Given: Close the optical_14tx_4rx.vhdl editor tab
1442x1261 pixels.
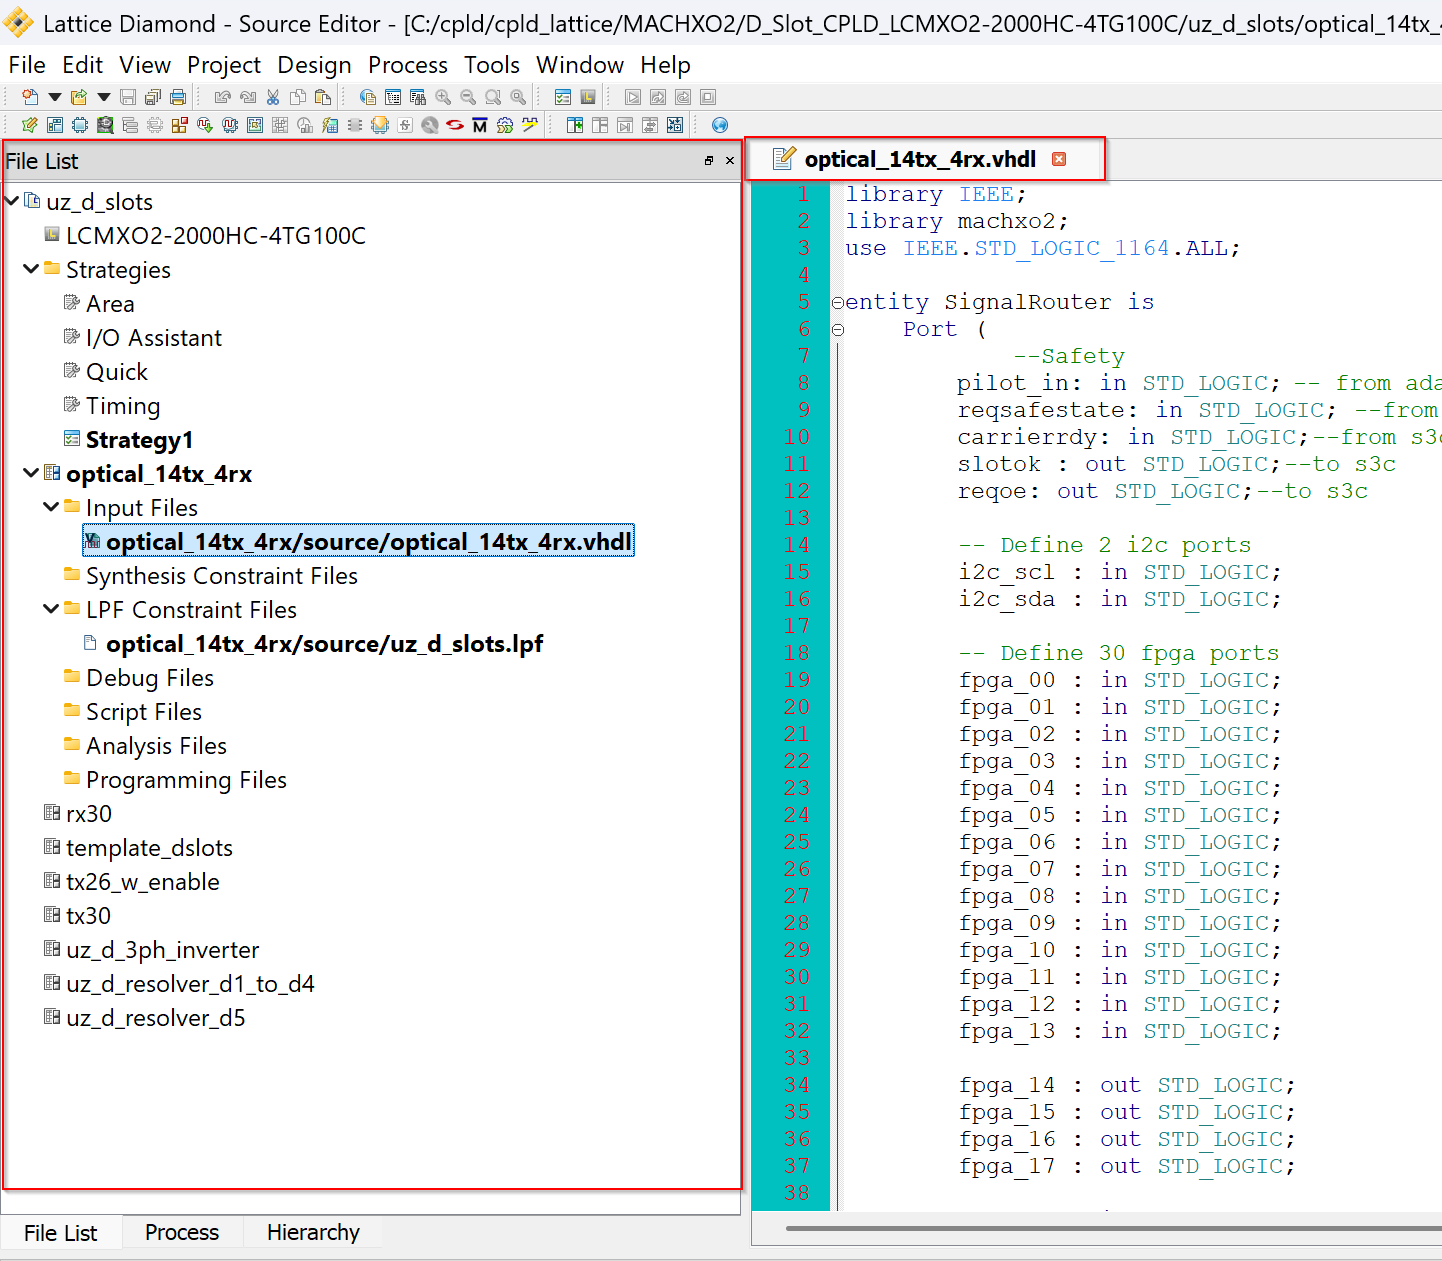Looking at the screenshot, I should [1059, 159].
